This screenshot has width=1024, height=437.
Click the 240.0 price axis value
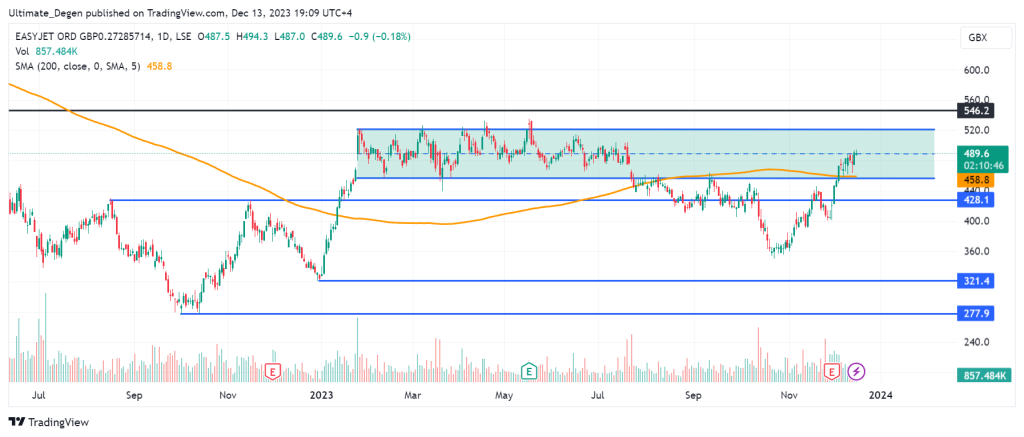[x=974, y=342]
